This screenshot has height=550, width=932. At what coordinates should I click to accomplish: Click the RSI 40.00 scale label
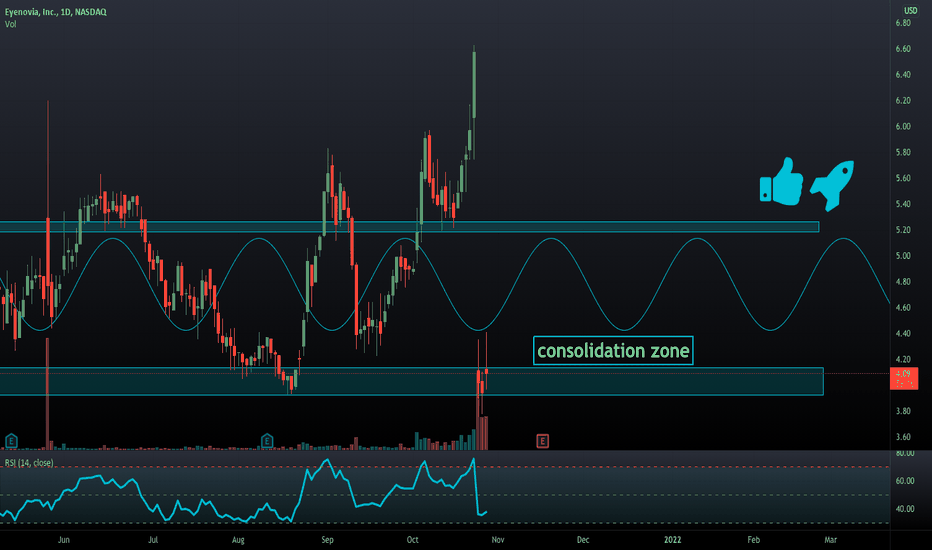point(905,509)
